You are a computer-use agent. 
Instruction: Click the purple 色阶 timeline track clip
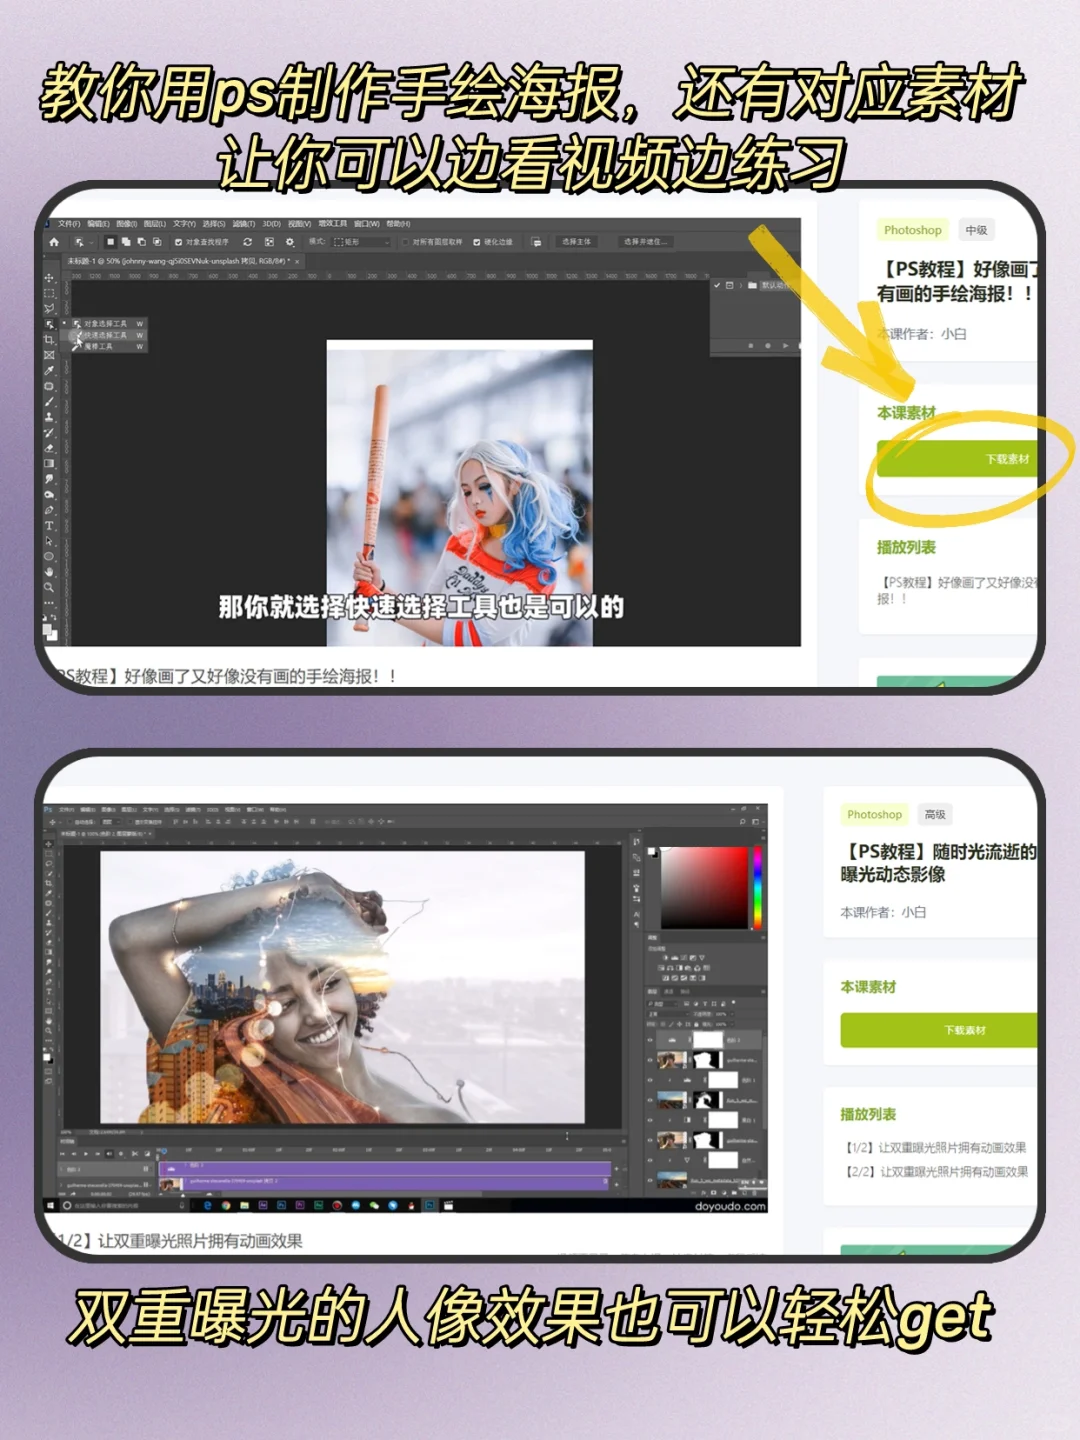coord(385,1167)
